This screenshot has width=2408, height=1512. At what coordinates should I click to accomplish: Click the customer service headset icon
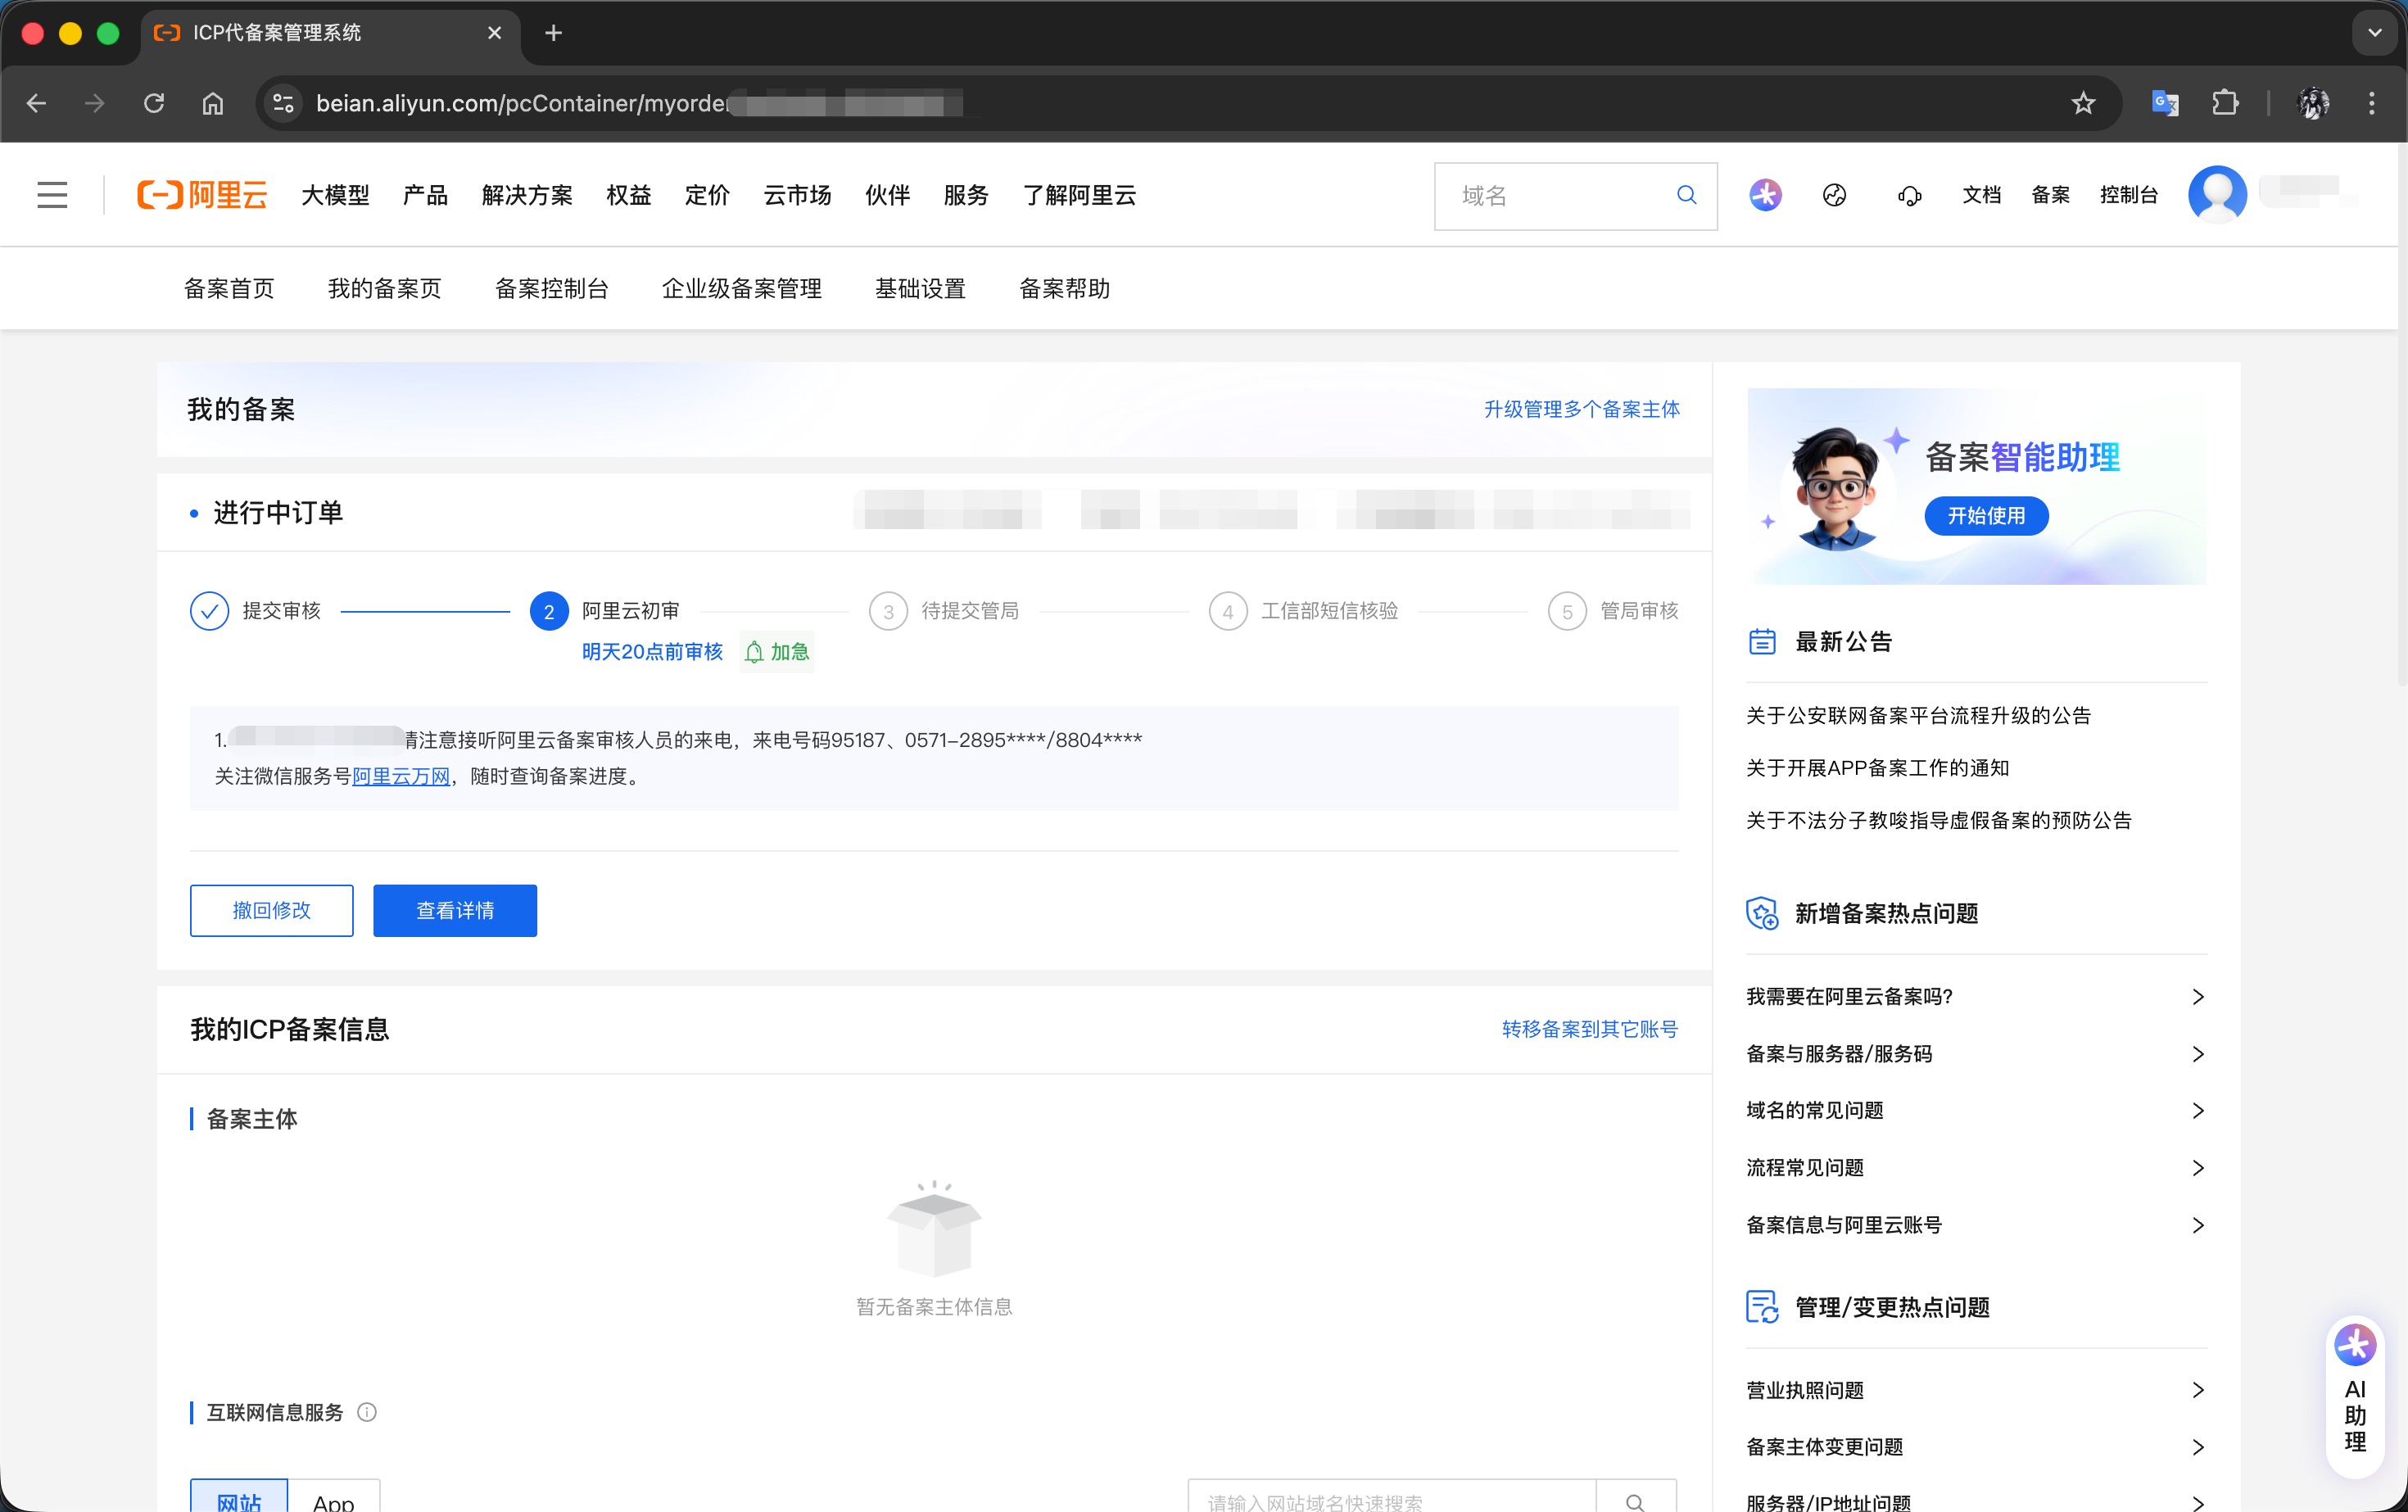click(1909, 196)
